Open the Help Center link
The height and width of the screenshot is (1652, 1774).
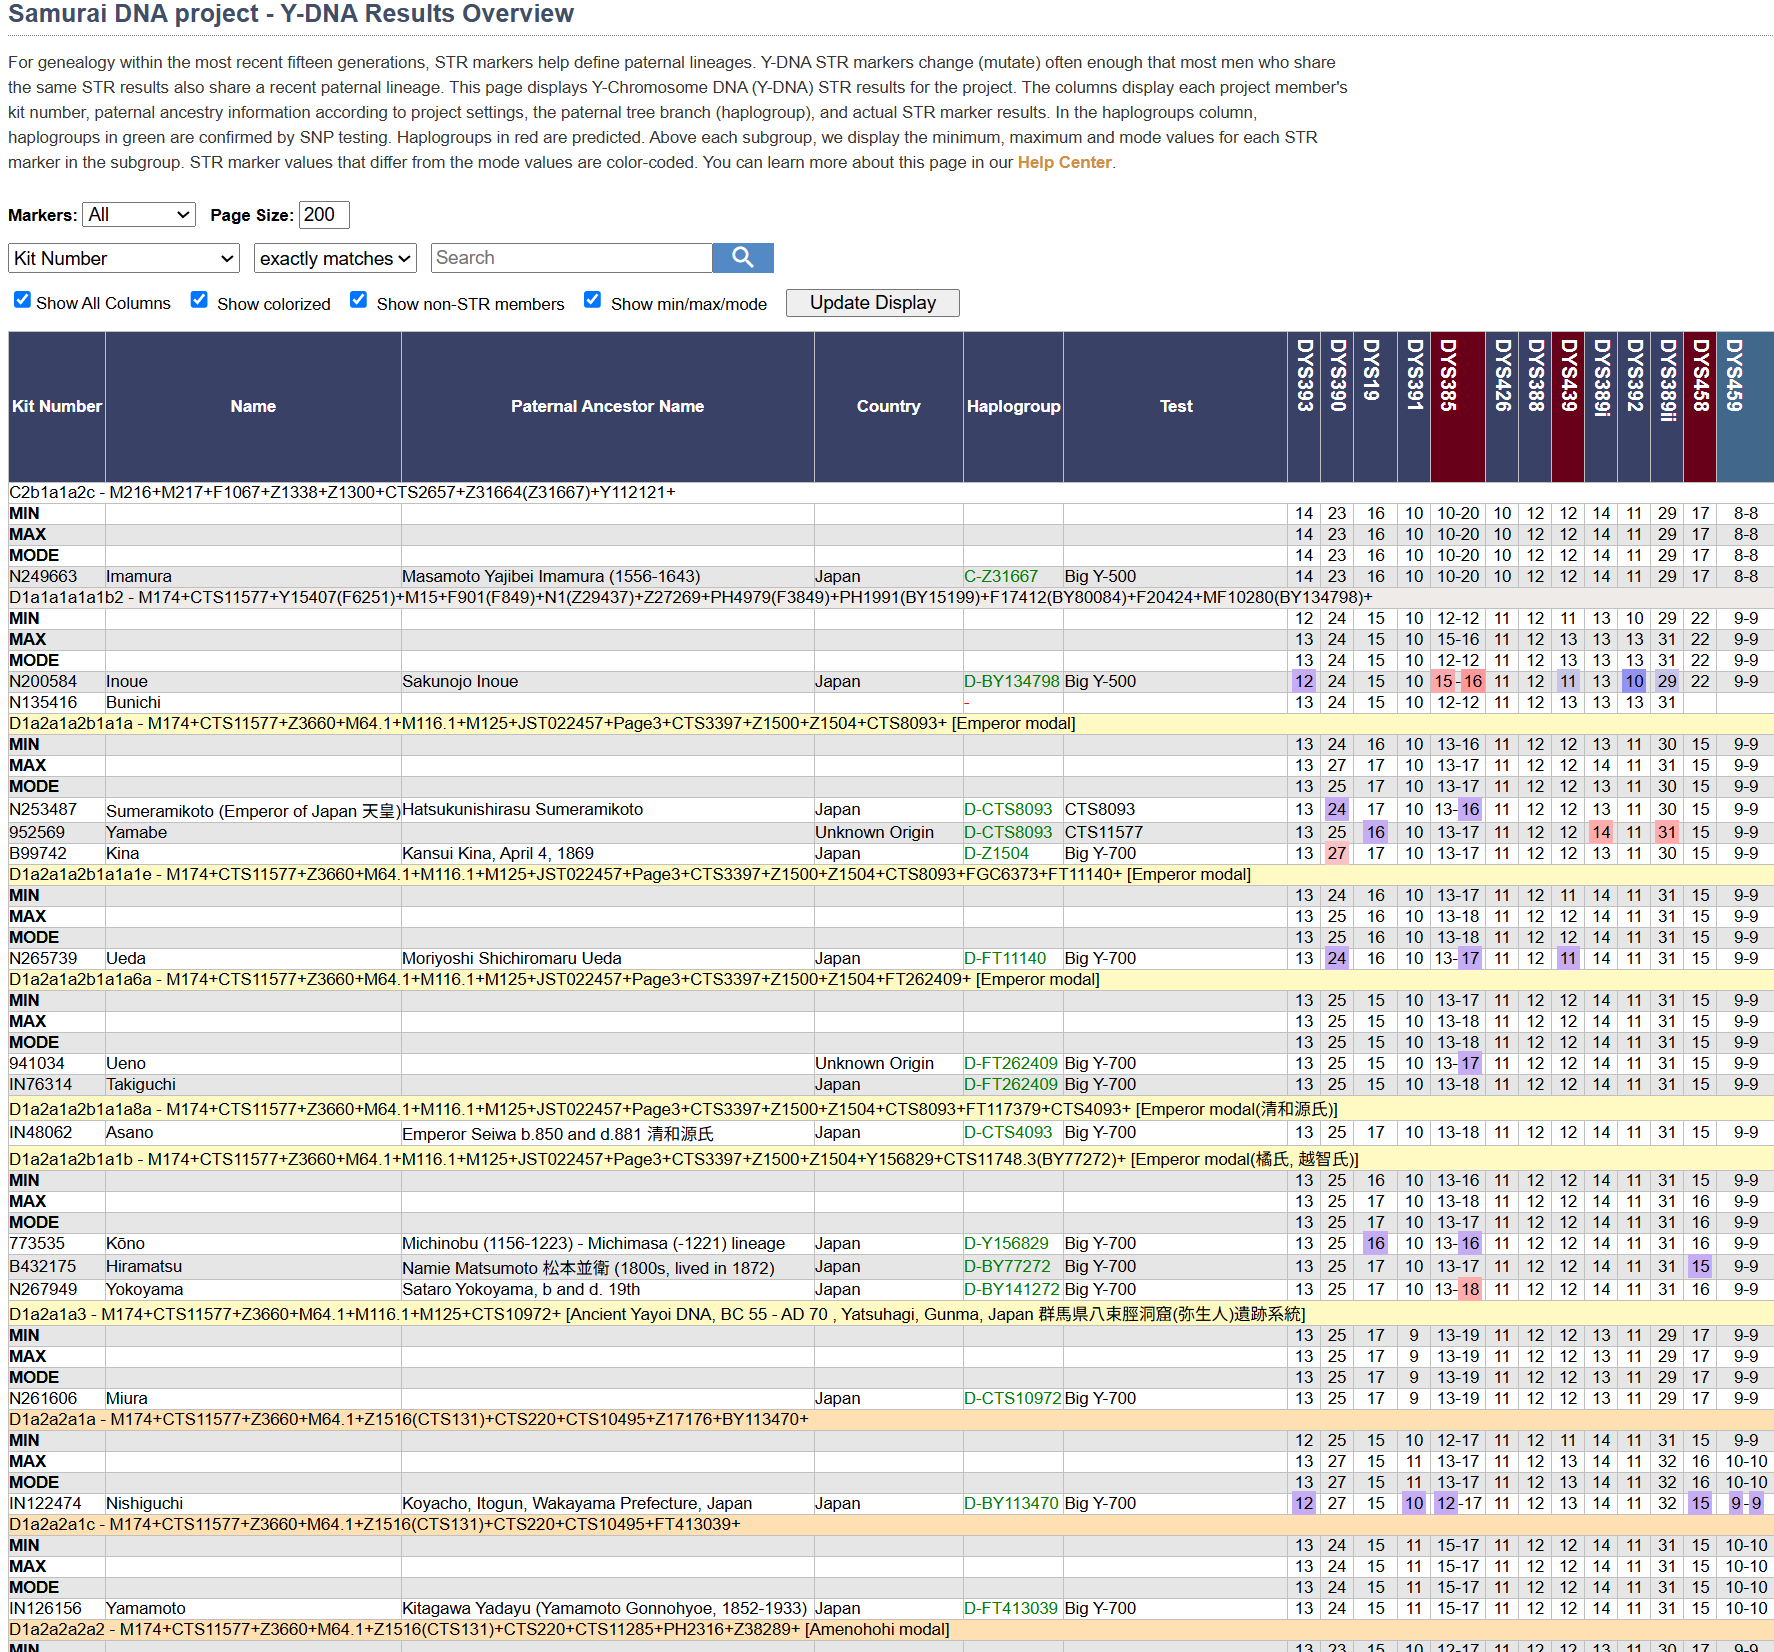pos(1064,162)
